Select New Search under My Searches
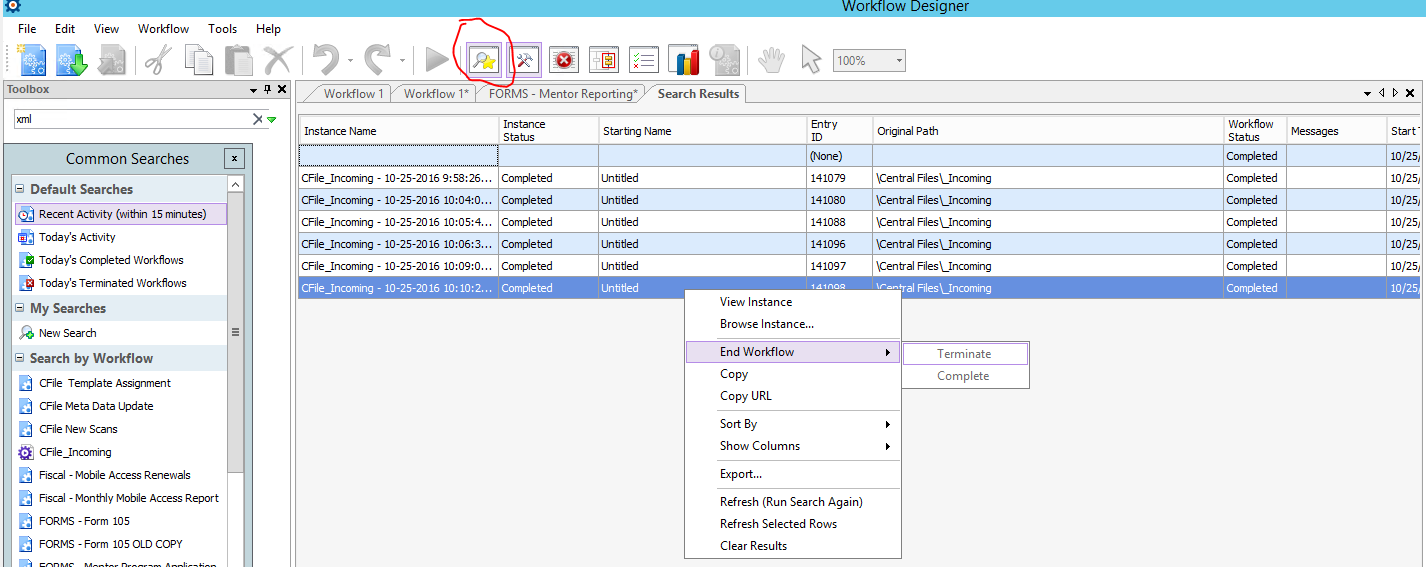Viewport: 1426px width, 567px height. point(67,333)
